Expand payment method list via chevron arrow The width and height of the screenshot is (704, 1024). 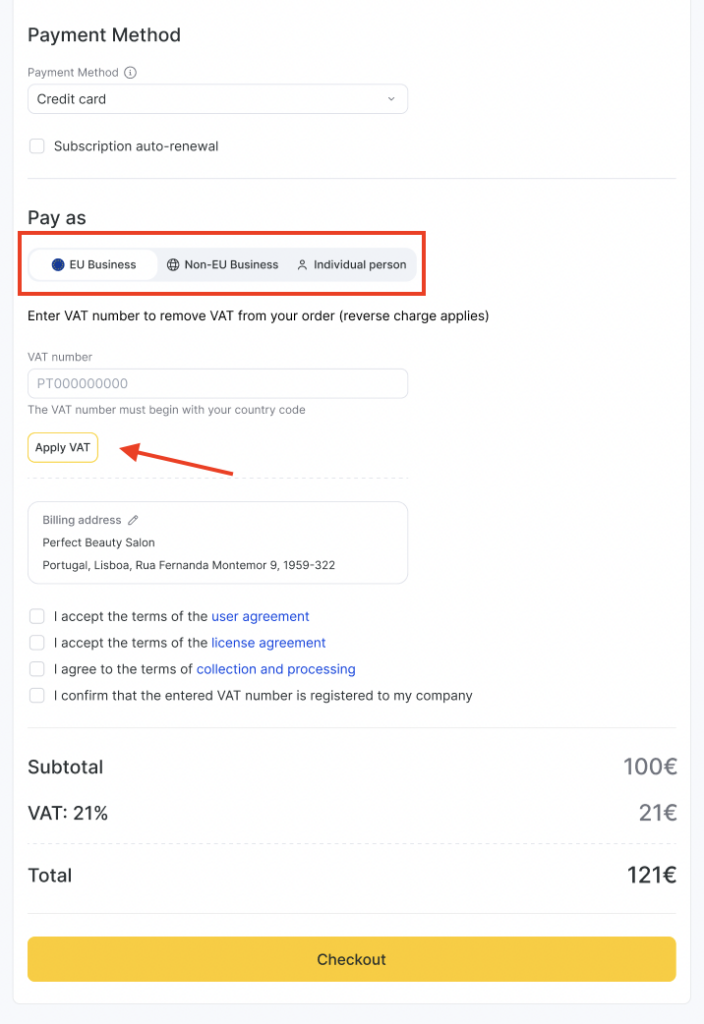pos(391,99)
